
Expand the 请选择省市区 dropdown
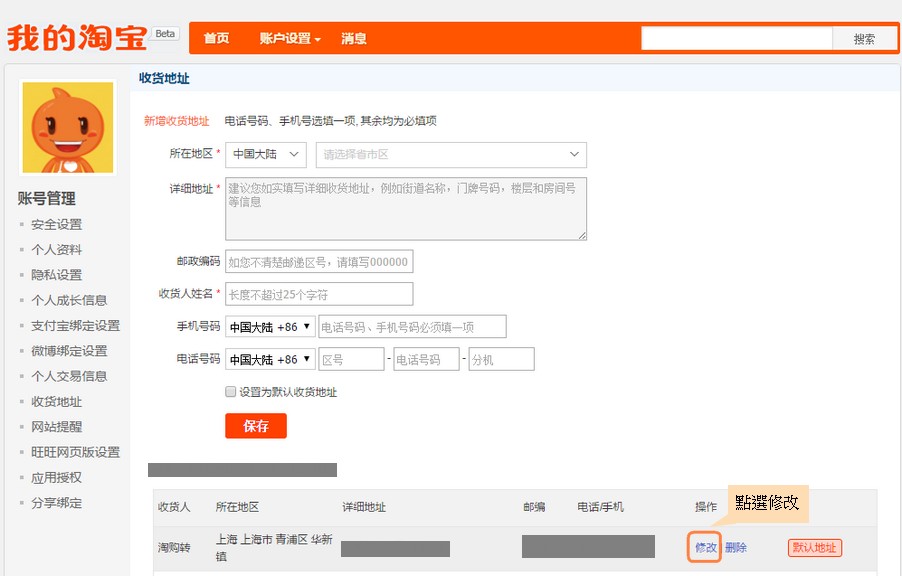pyautogui.click(x=451, y=154)
